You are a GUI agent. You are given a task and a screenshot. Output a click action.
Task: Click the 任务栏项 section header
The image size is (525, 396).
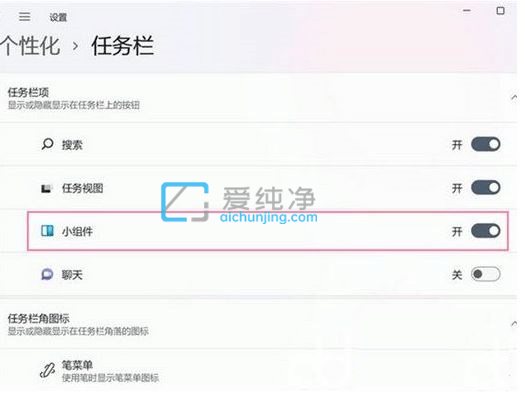[28, 92]
